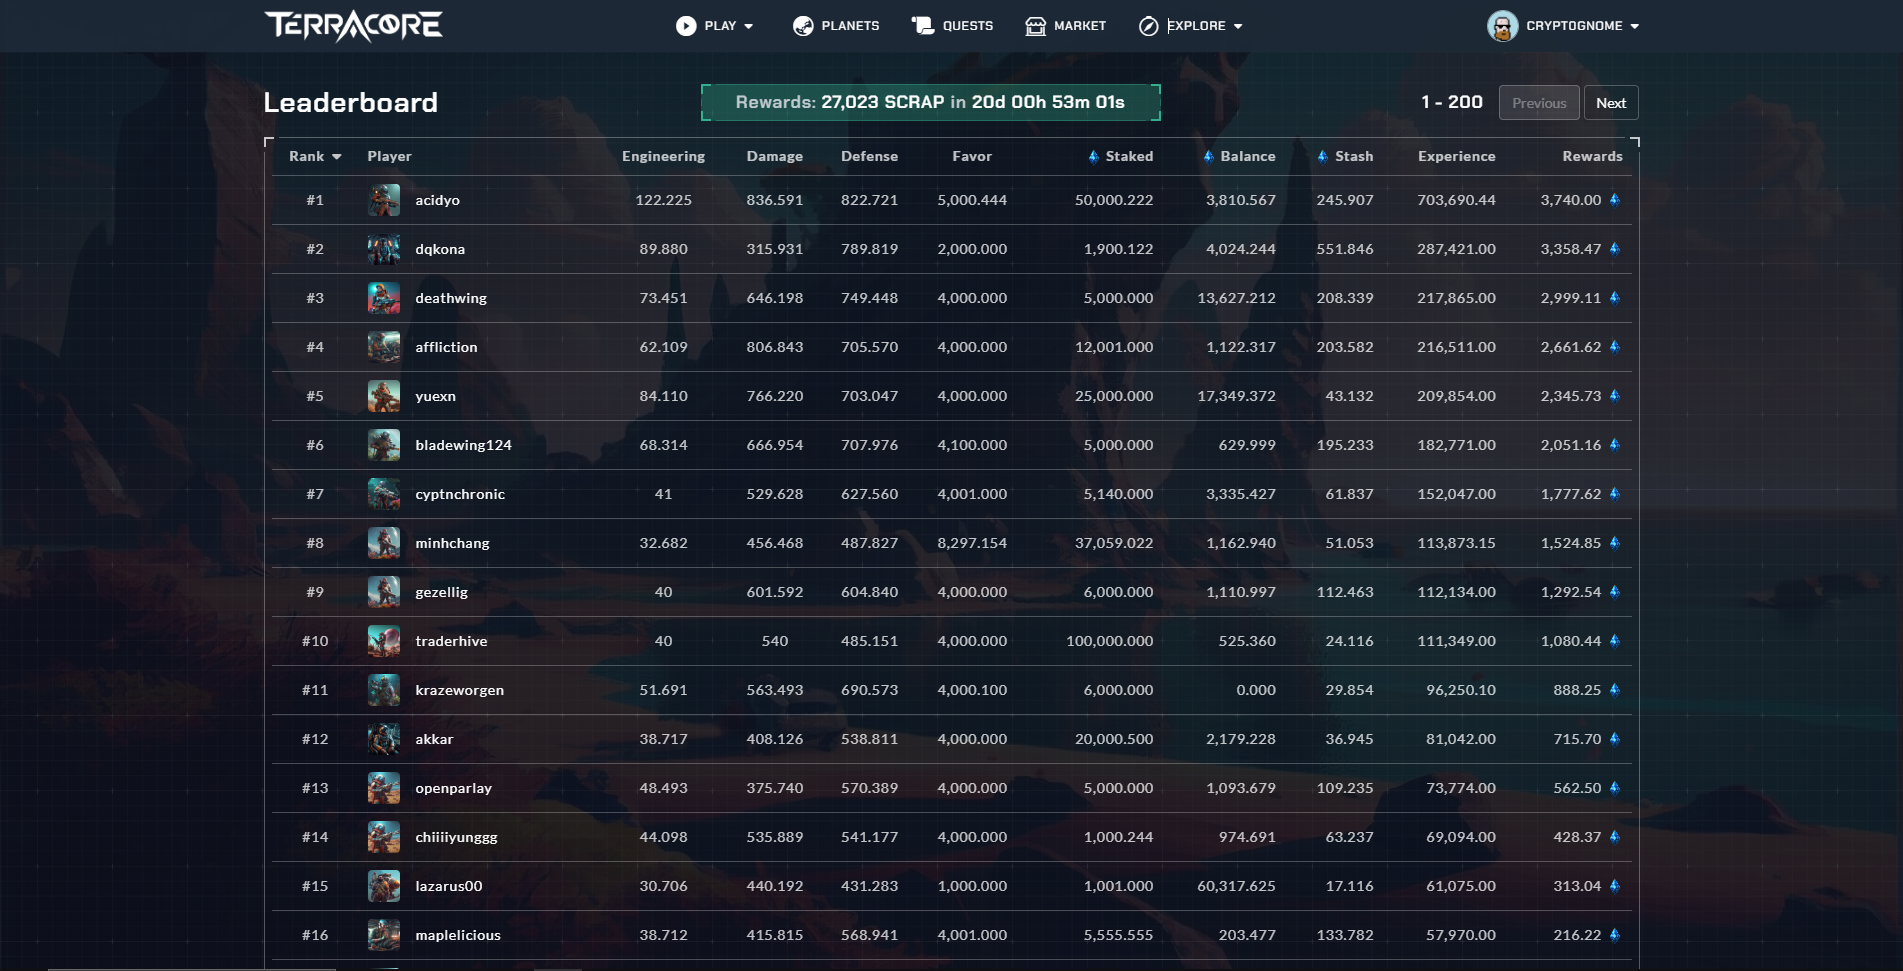Sort by Rewards column header
The height and width of the screenshot is (971, 1903).
[x=1593, y=156]
